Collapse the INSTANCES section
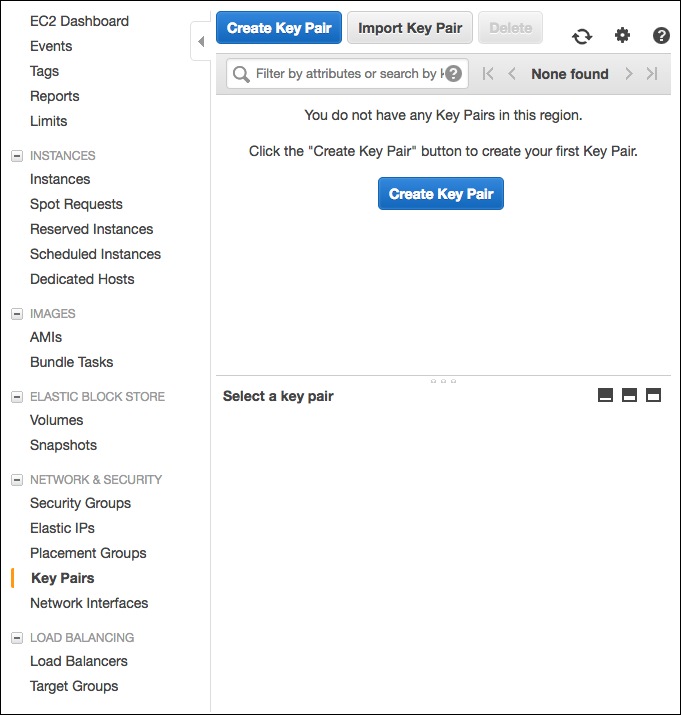This screenshot has width=681, height=715. pos(17,156)
